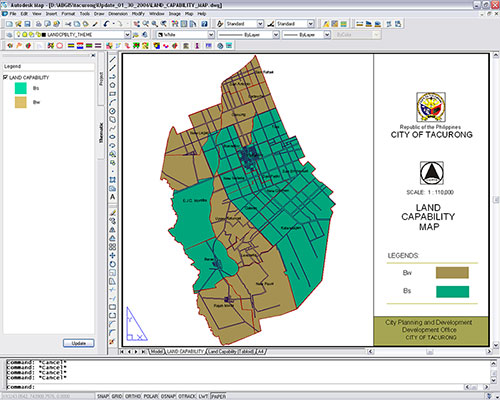Image resolution: width=500 pixels, height=400 pixels.
Task: Click the Undo arrow icon
Action: coord(106,24)
